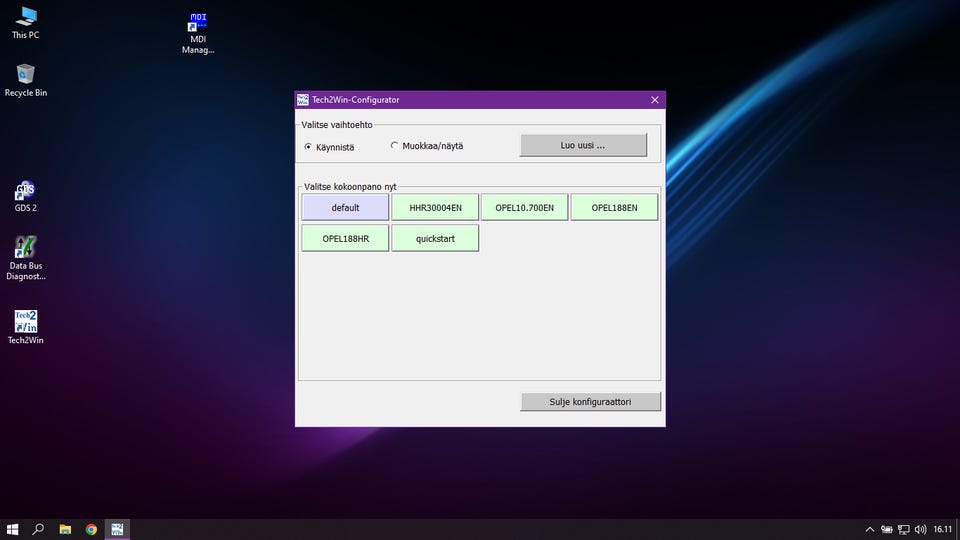Choose the OPEL188EN configuration
Screen dimensions: 960x540
tap(614, 208)
